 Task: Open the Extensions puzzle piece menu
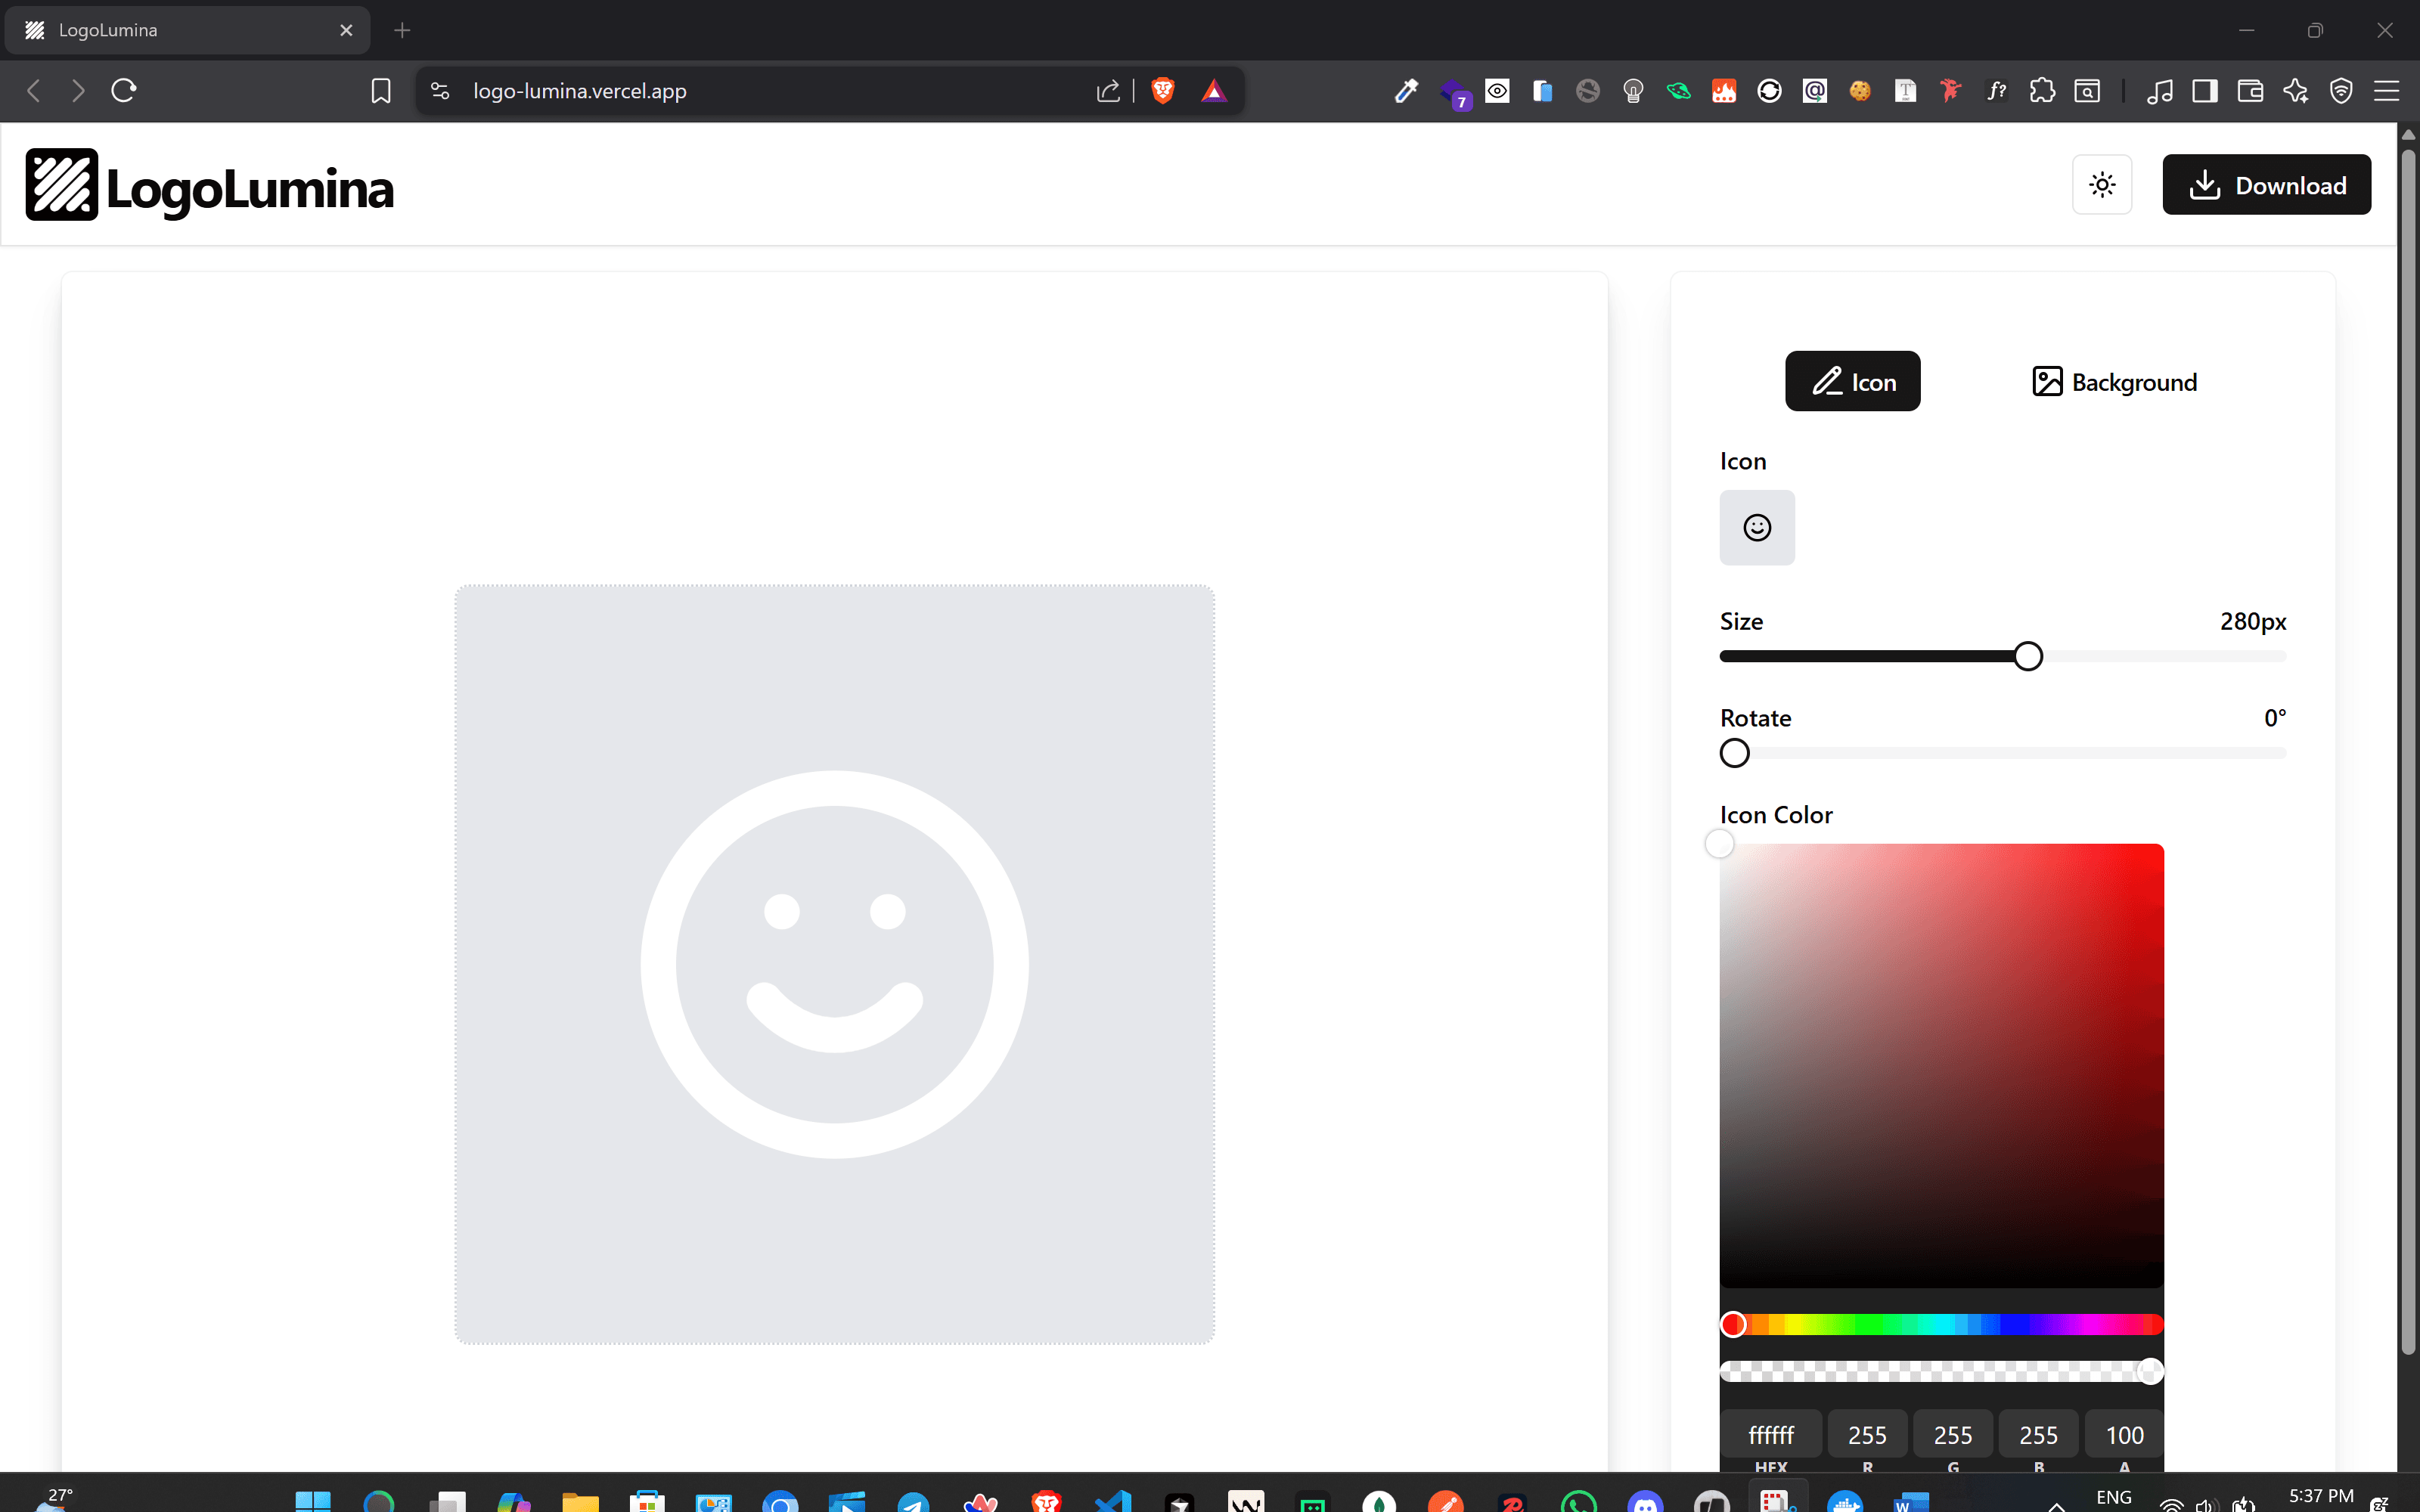pos(2042,91)
